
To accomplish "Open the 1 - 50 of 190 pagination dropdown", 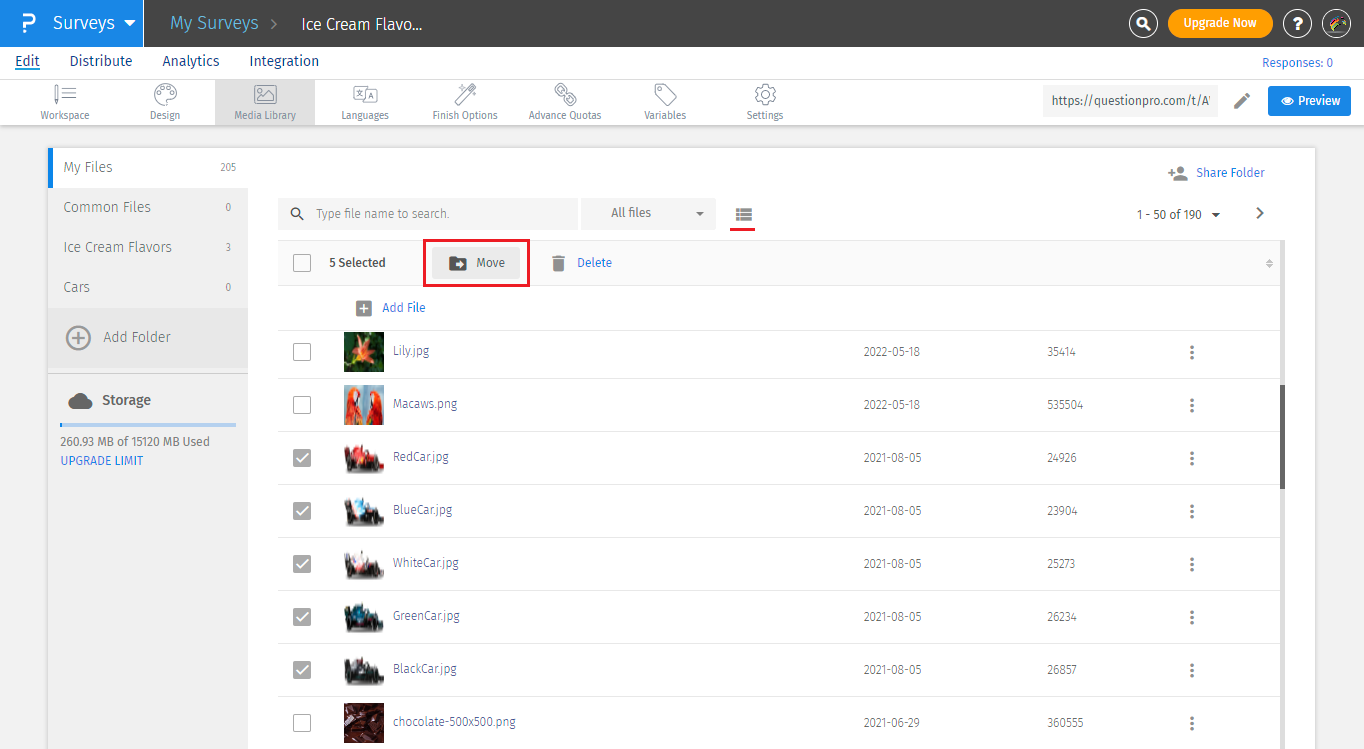I will coord(1178,214).
